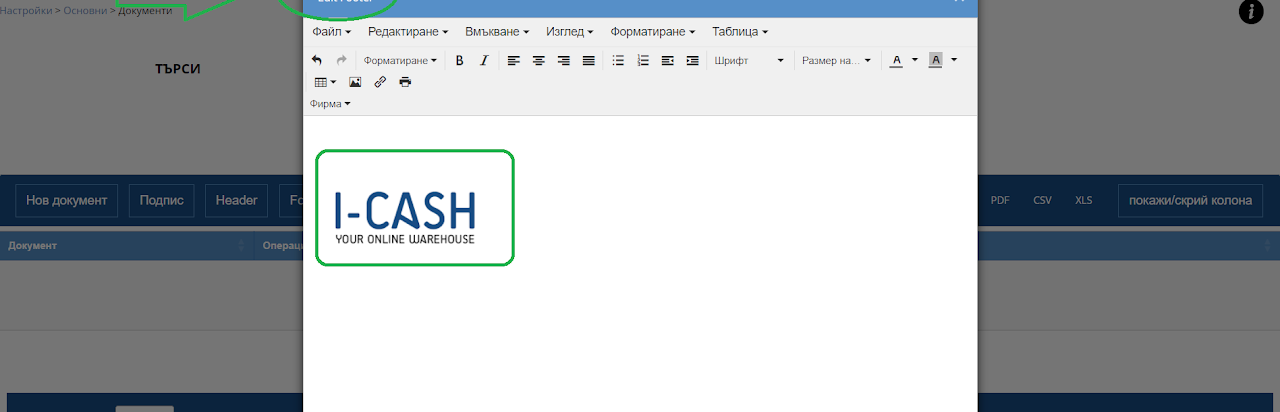Open the insert table tool
Screen dimensions: 1280x412
325,82
